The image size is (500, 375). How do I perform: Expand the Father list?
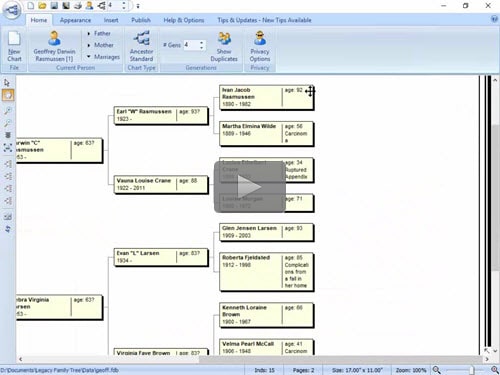click(x=99, y=33)
